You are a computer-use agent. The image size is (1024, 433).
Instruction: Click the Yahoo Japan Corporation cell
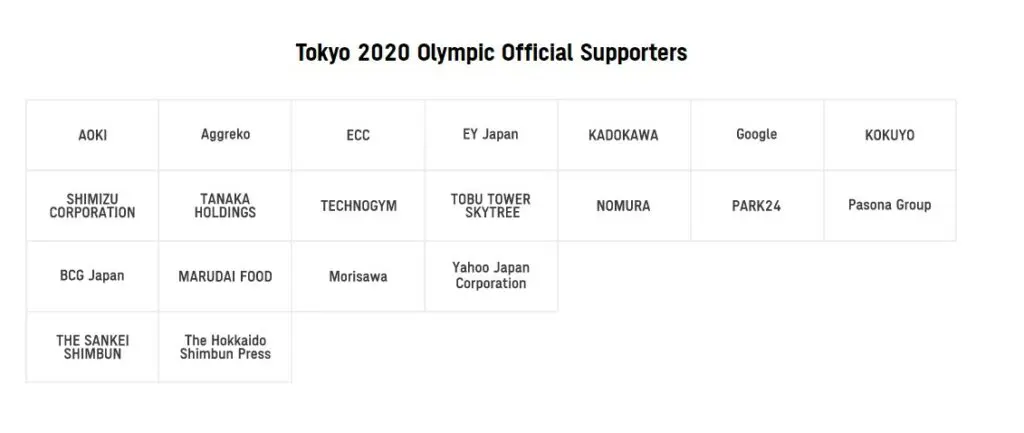pyautogui.click(x=491, y=276)
